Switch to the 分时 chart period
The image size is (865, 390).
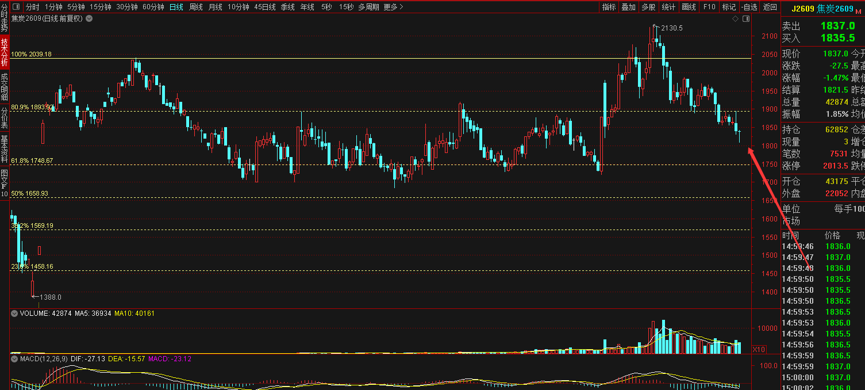point(33,7)
